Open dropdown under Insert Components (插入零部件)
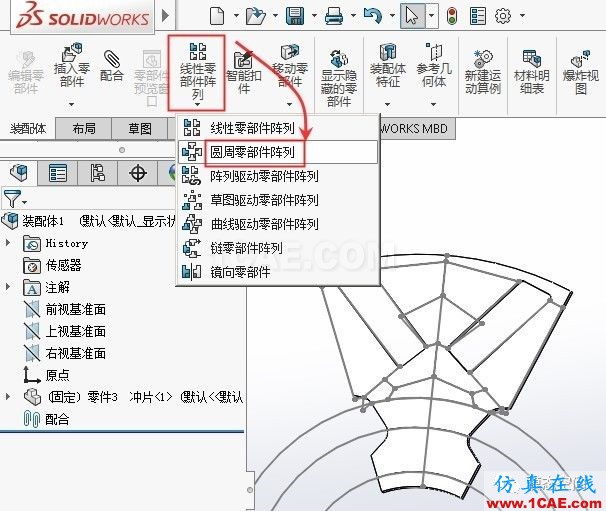Image resolution: width=606 pixels, height=511 pixels. click(x=71, y=104)
